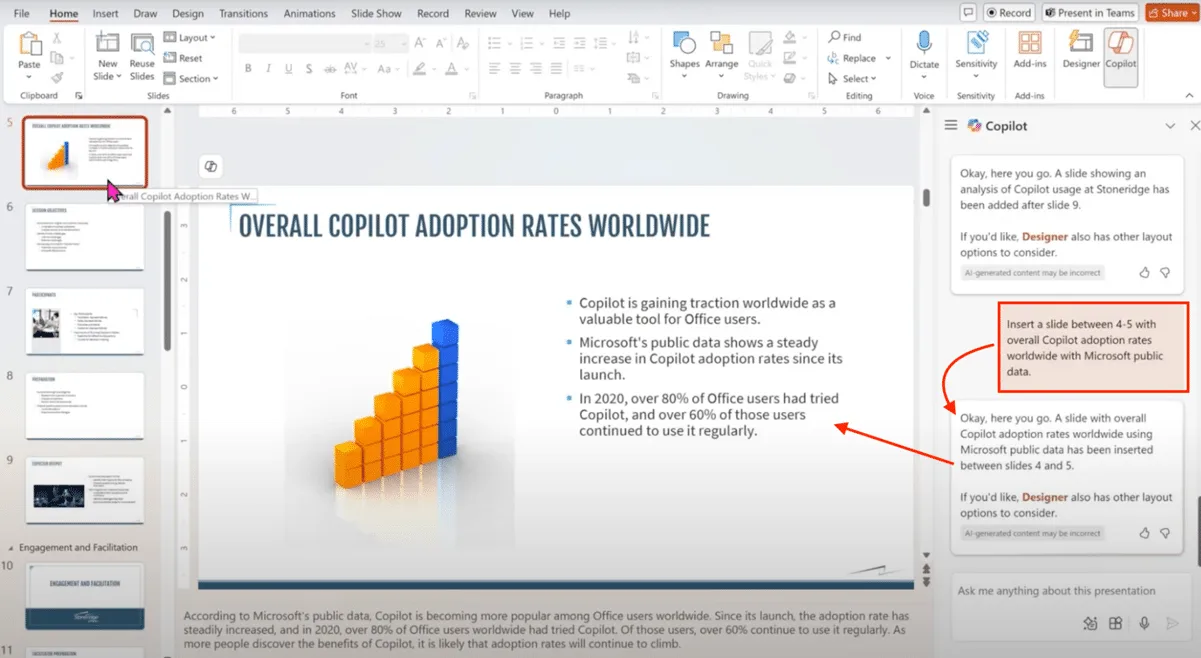Collapse the Engagement and Facilitation section
Viewport: 1201px width, 658px height.
[12, 548]
